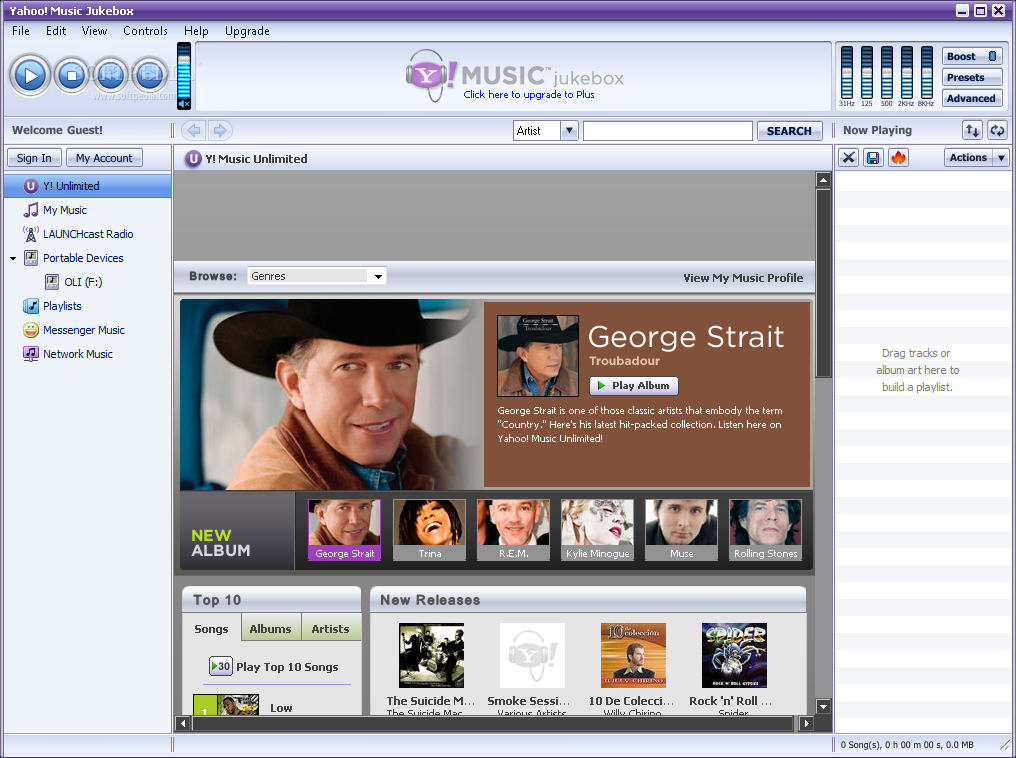
Task: Open Advanced equalizer settings
Action: 972,98
